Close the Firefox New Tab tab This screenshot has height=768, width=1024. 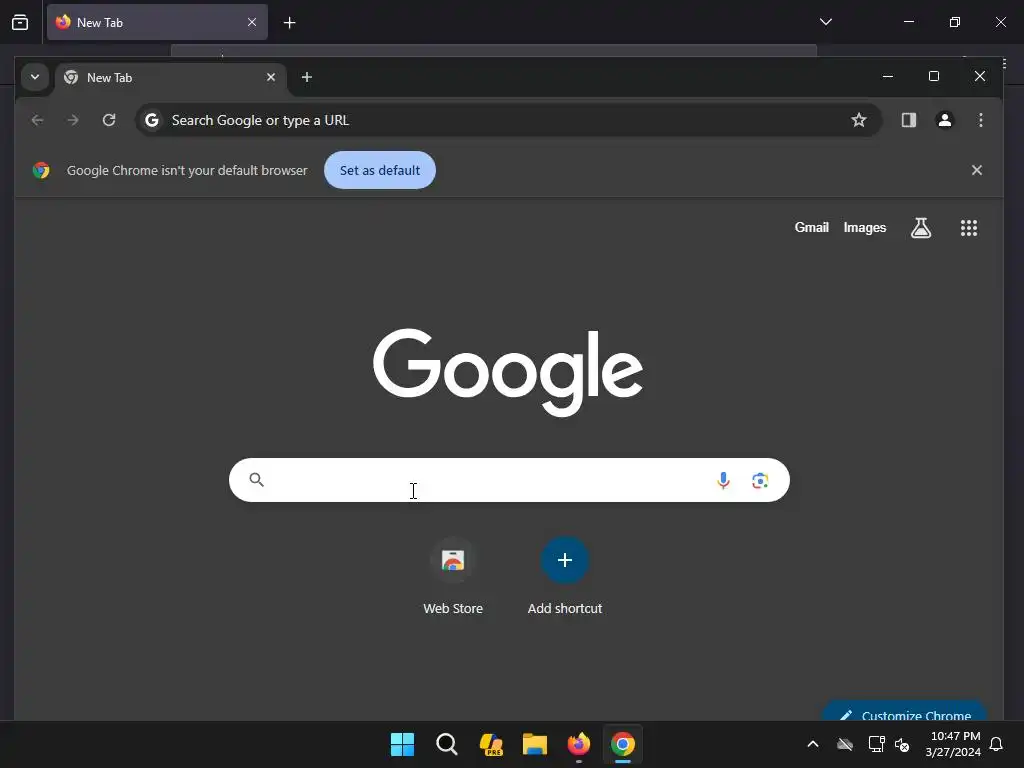[x=251, y=22]
